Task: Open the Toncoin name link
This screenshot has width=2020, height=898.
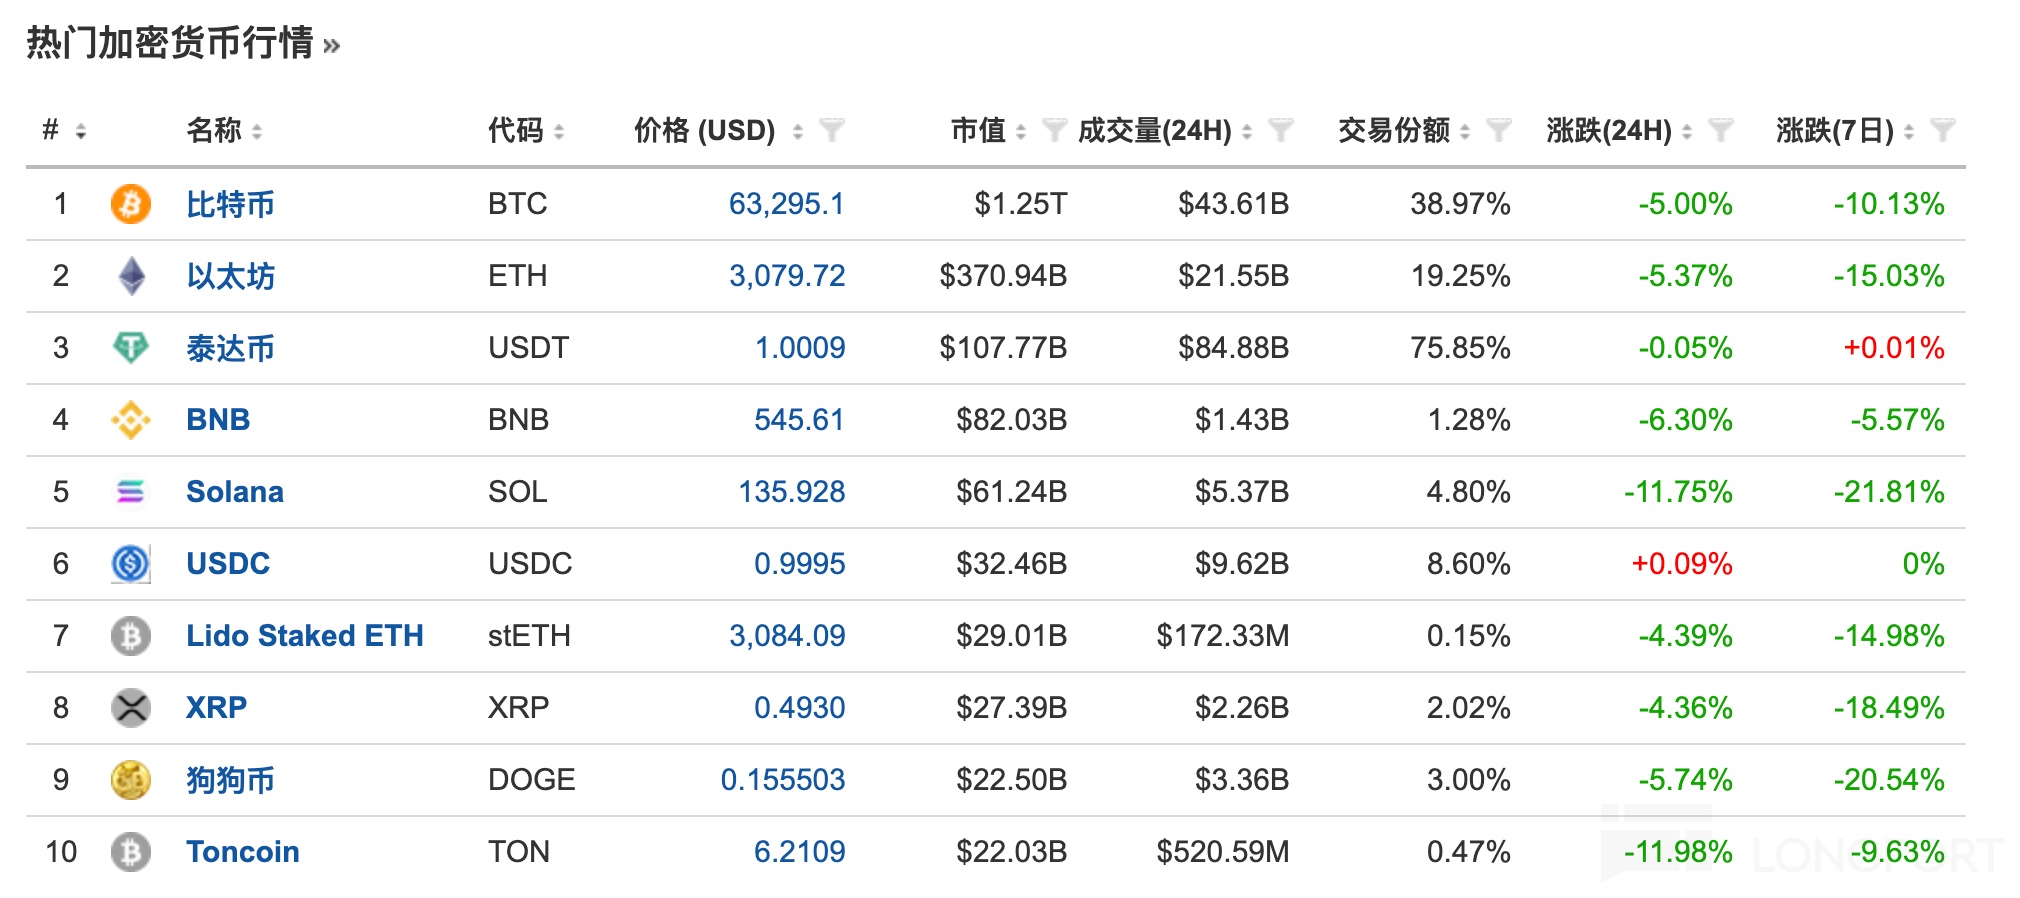Action: tap(242, 852)
